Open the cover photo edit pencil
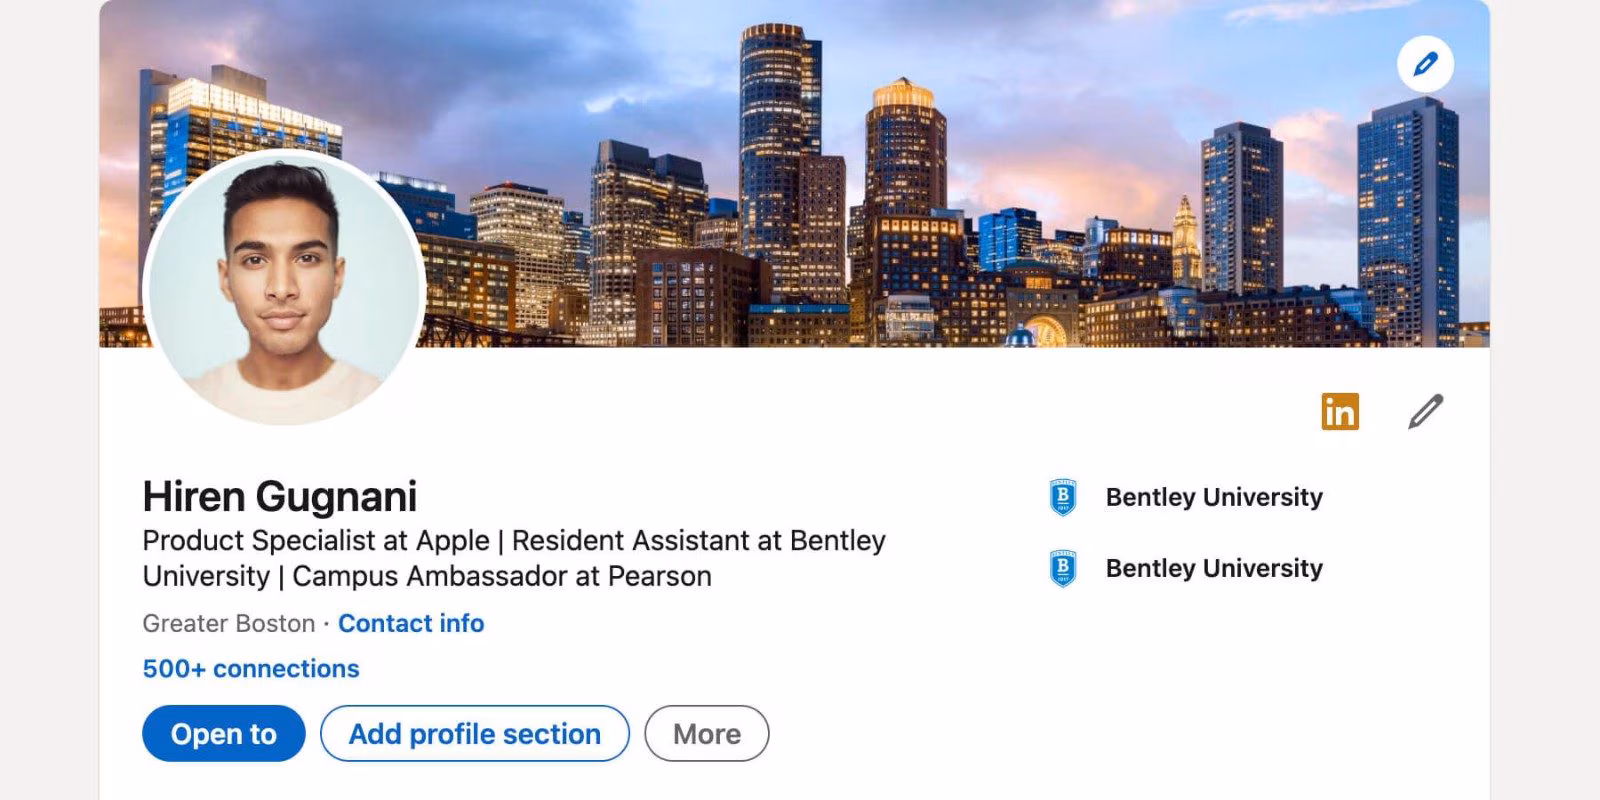 coord(1426,63)
